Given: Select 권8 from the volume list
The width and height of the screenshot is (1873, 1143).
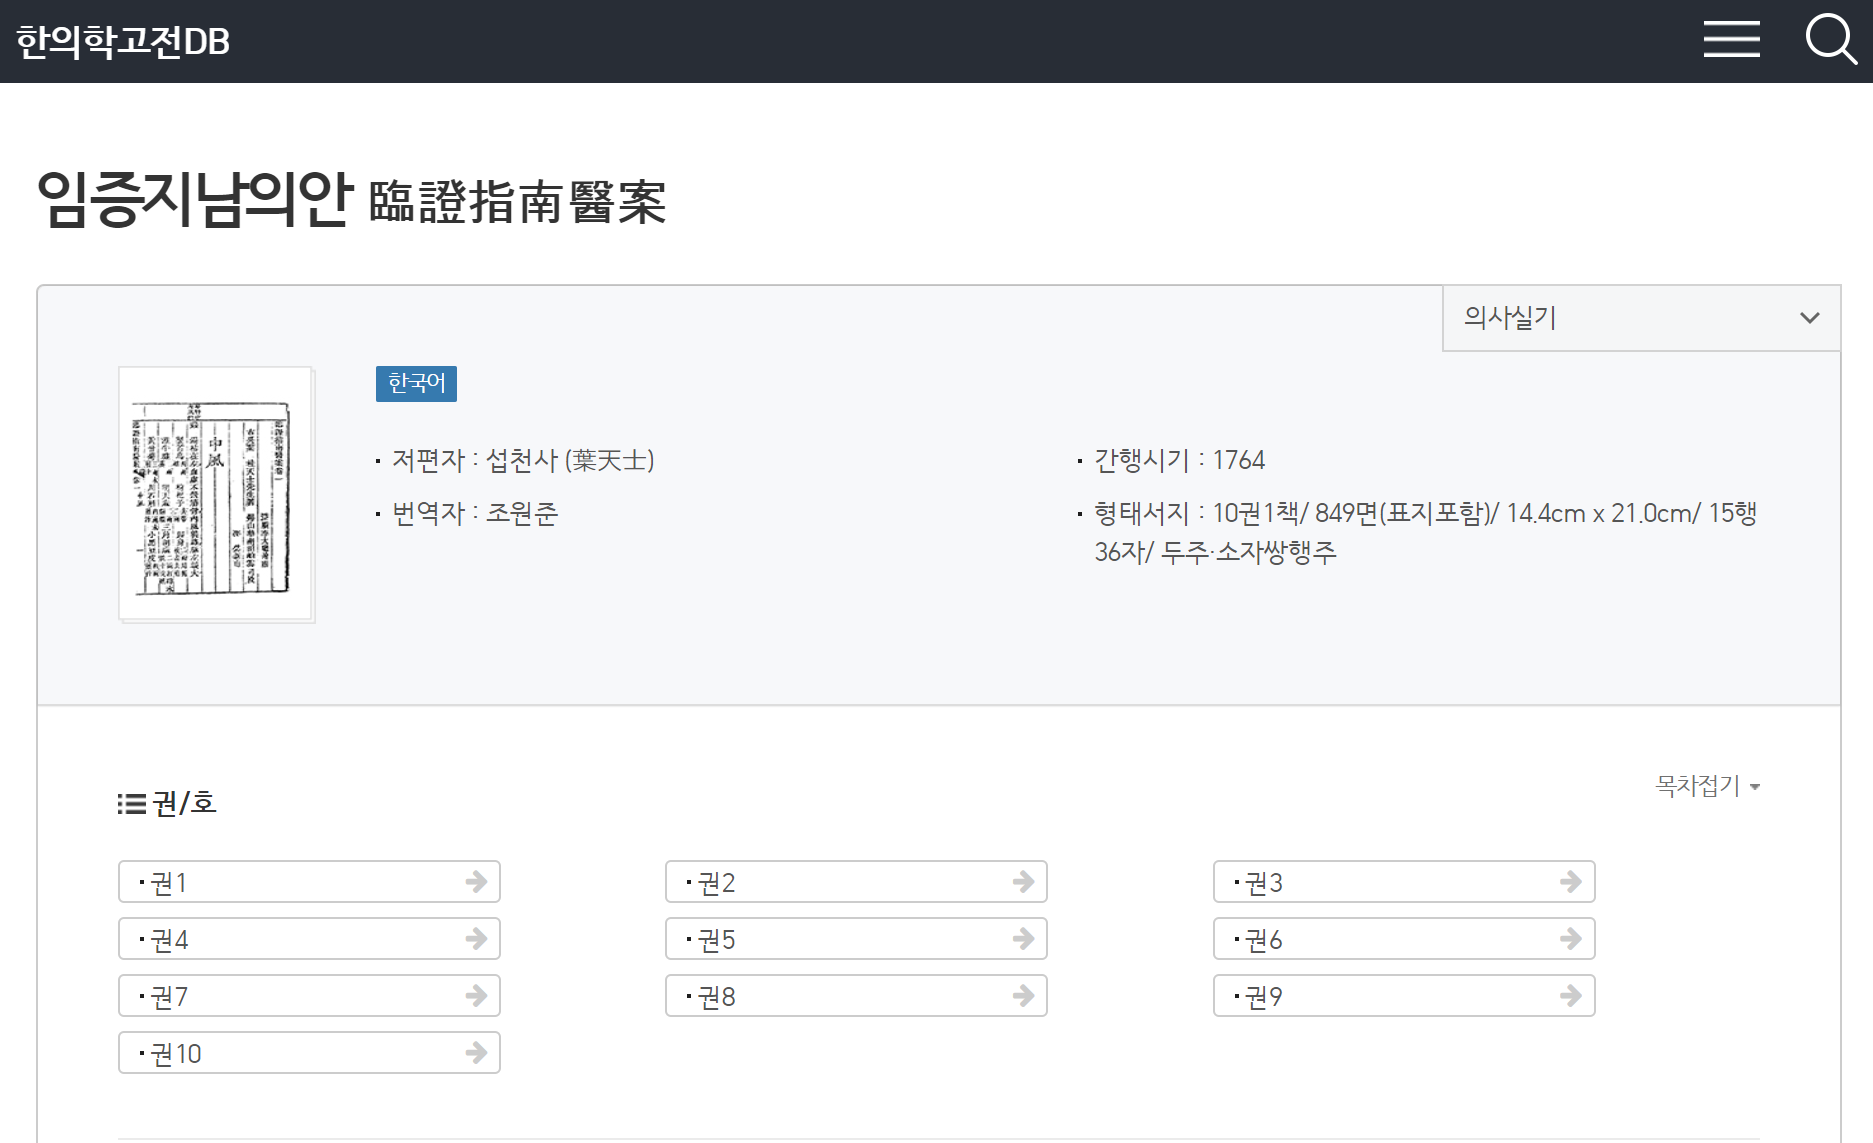Looking at the screenshot, I should click(716, 995).
